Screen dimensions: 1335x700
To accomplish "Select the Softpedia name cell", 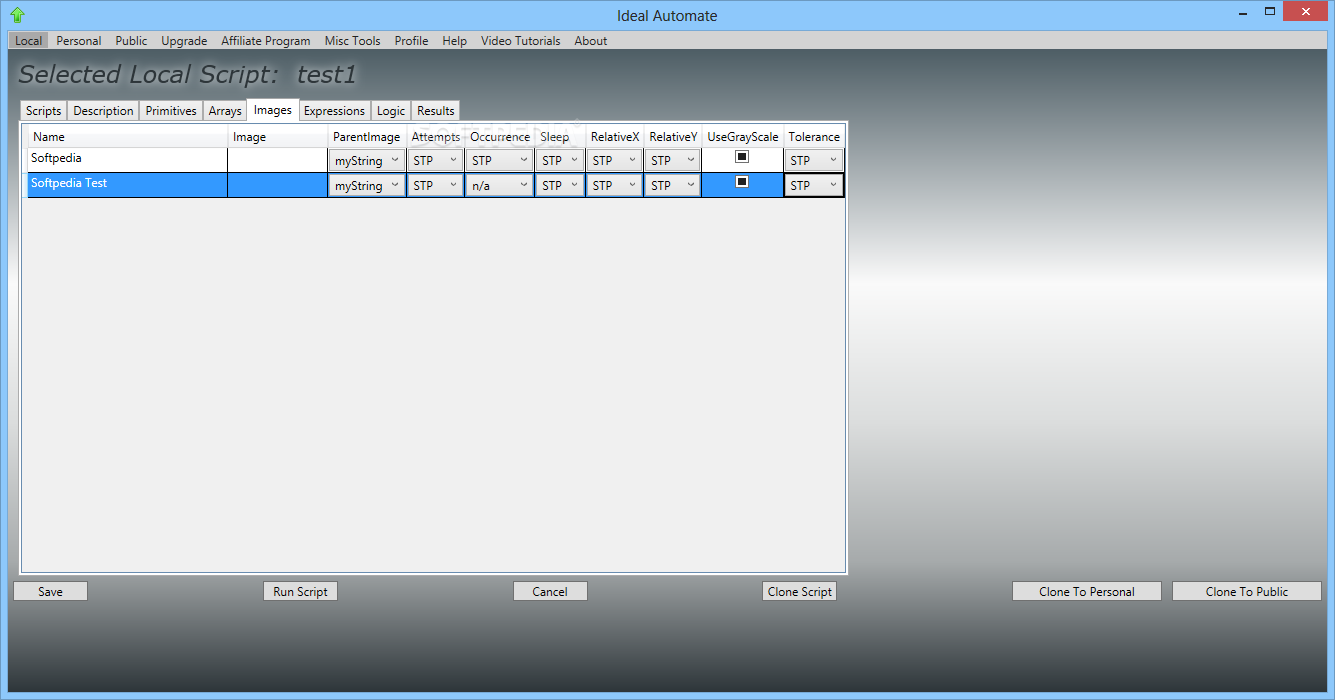I will click(x=127, y=160).
